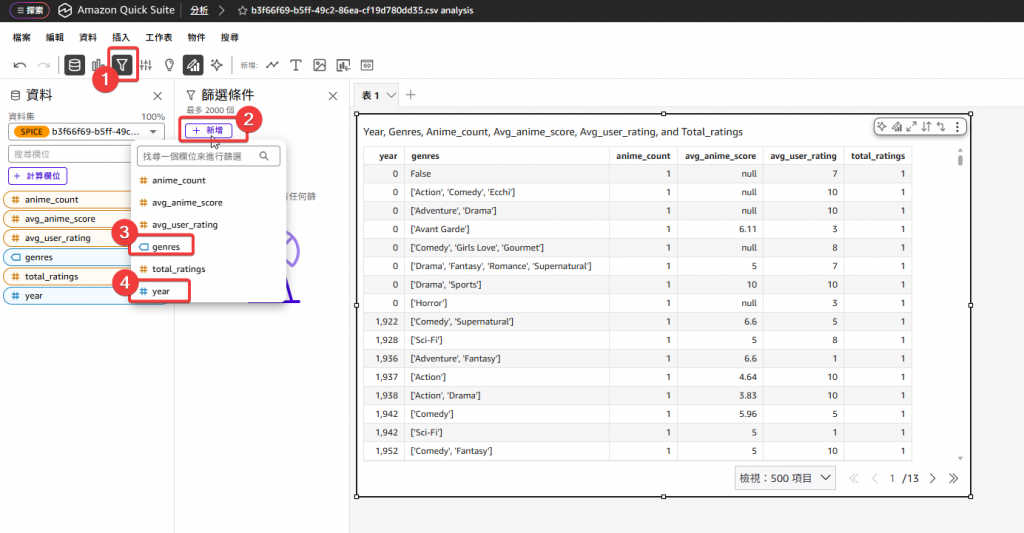This screenshot has height=533, width=1024.
Task: Open the 檔案 menu
Action: [x=22, y=37]
